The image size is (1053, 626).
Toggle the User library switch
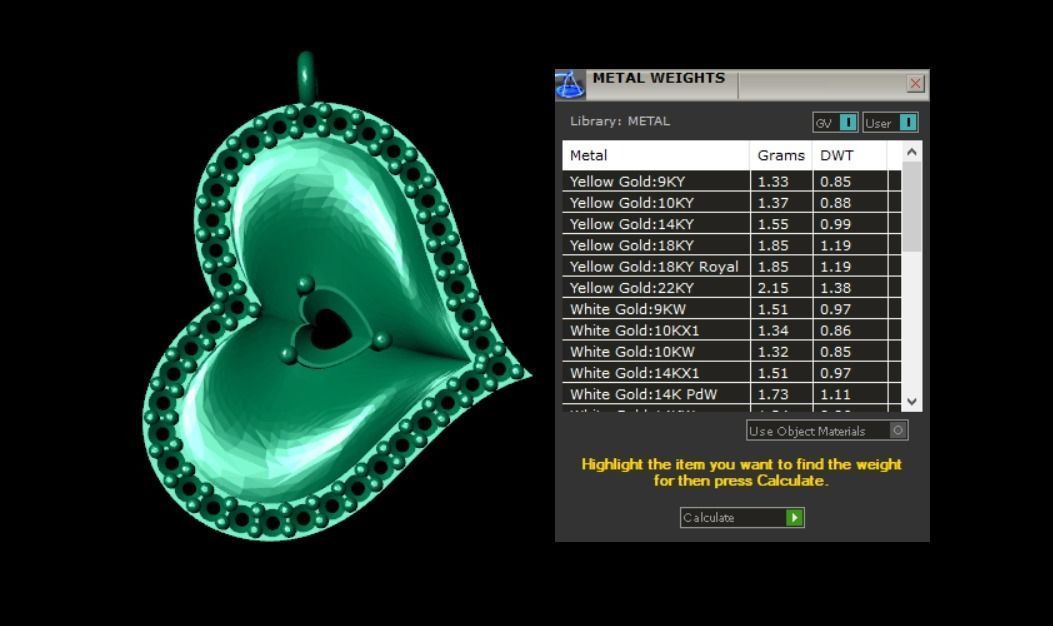(x=890, y=123)
